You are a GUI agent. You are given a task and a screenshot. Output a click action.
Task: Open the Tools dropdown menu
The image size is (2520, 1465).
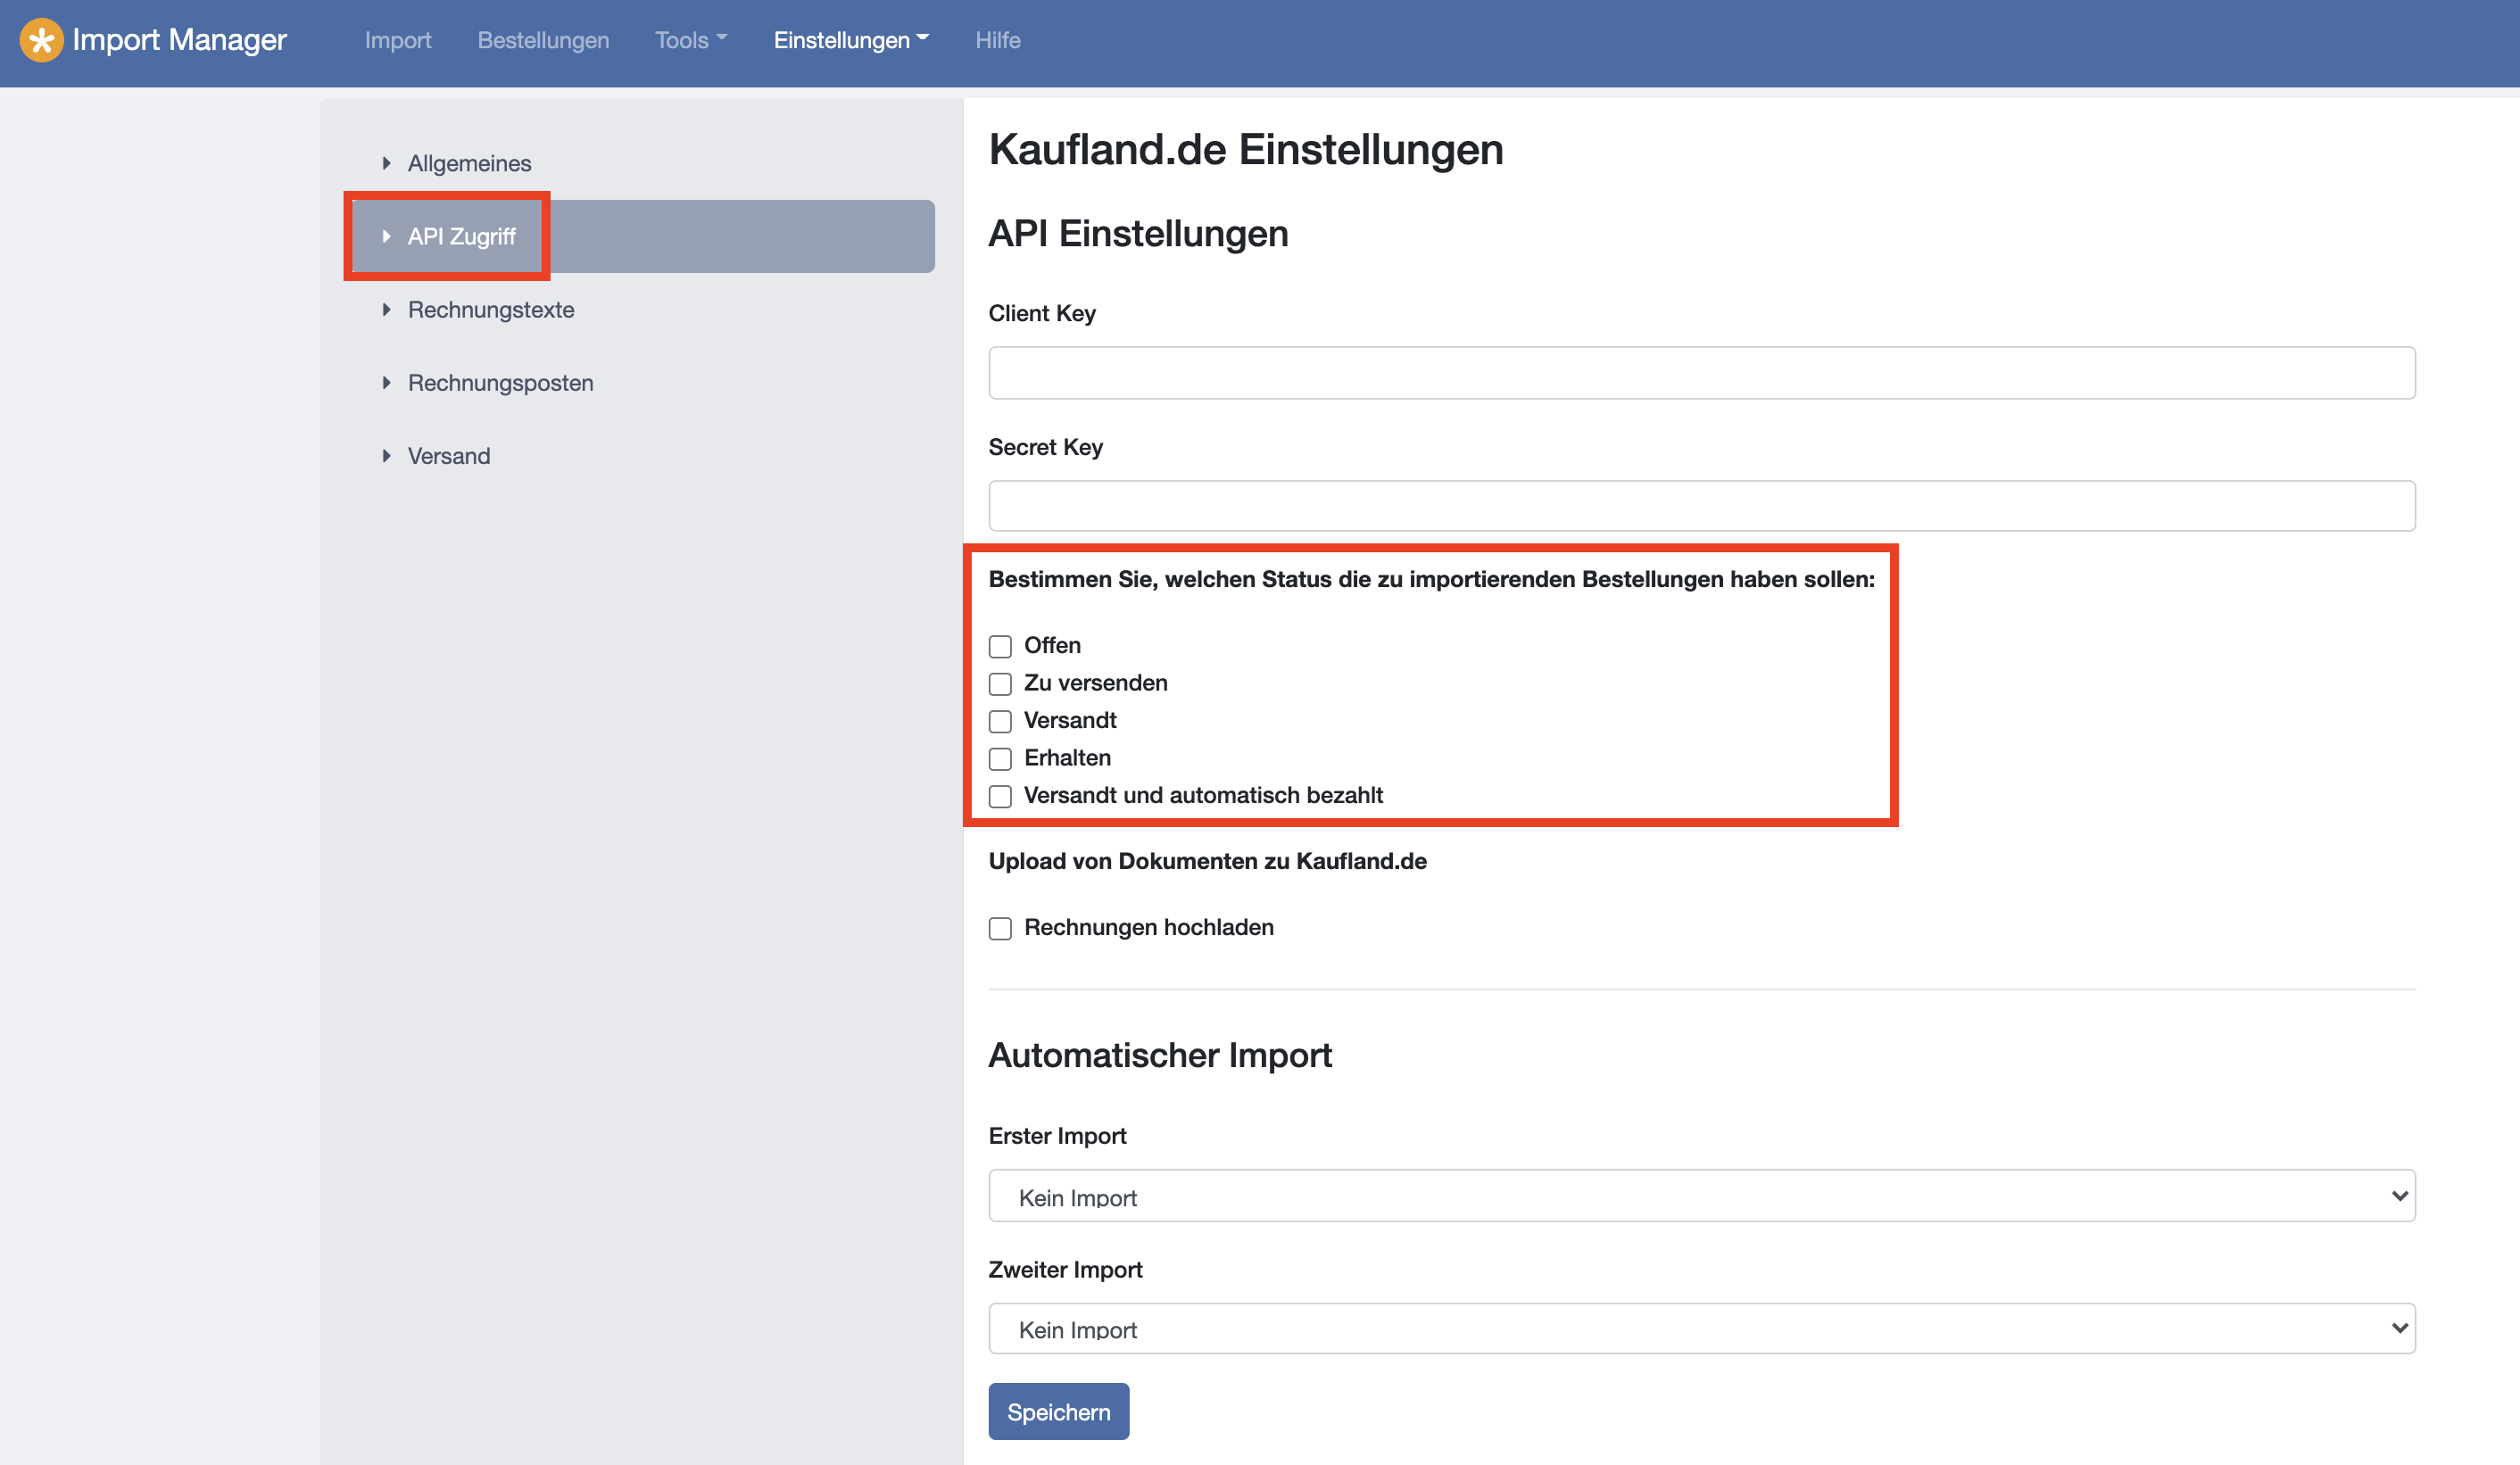pyautogui.click(x=690, y=40)
